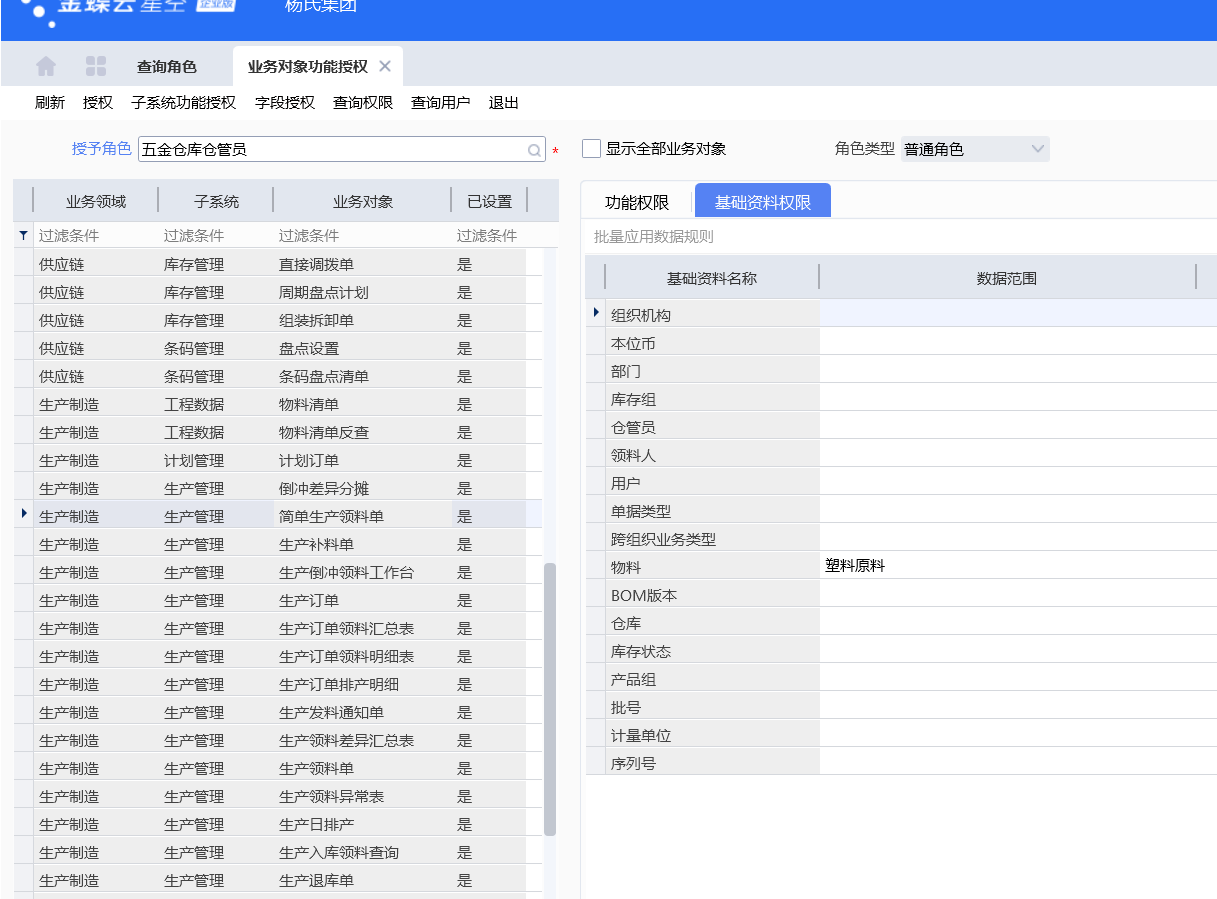1217x899 pixels.
Task: Click the 库存状态 base data row
Action: pyautogui.click(x=901, y=651)
